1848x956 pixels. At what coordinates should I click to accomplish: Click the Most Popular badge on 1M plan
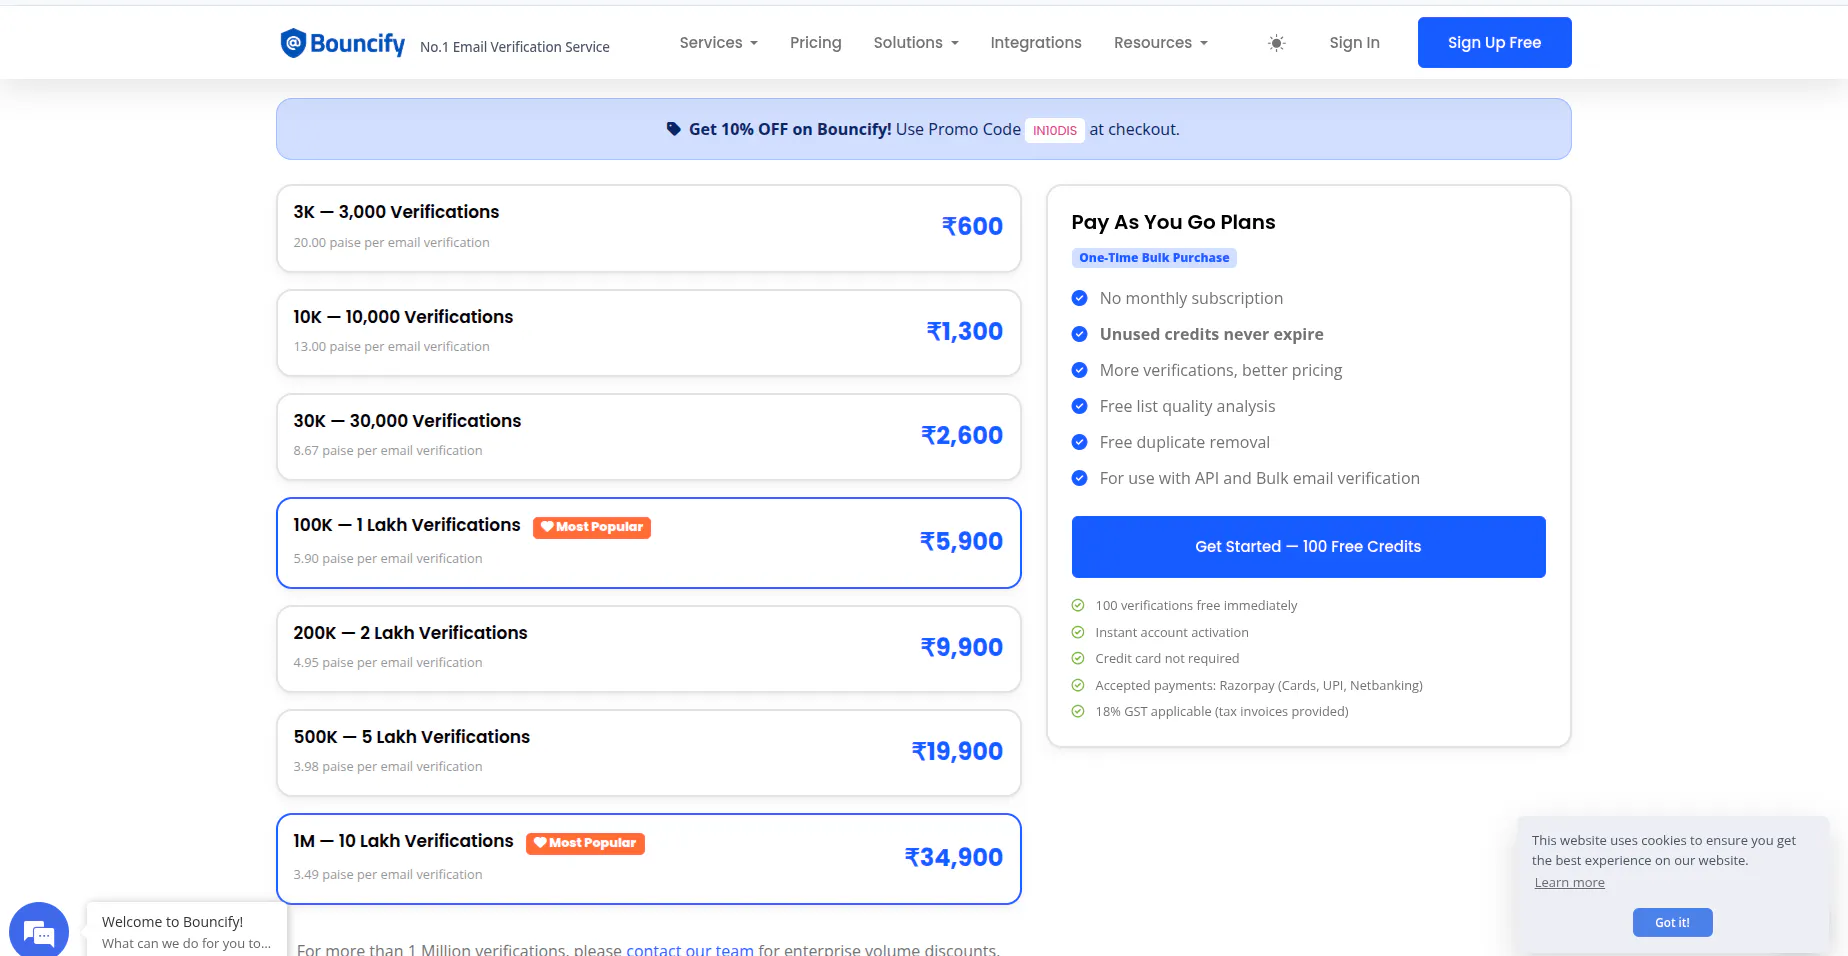(x=585, y=843)
